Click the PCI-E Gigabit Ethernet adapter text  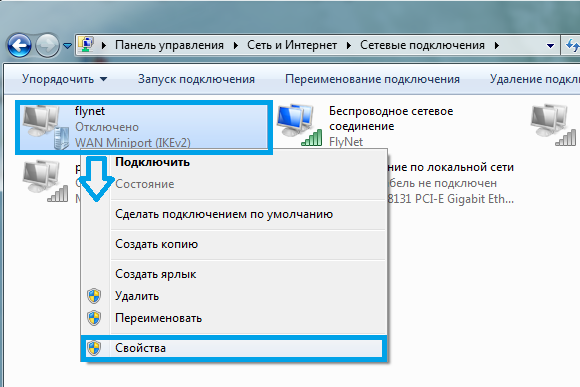tap(451, 199)
